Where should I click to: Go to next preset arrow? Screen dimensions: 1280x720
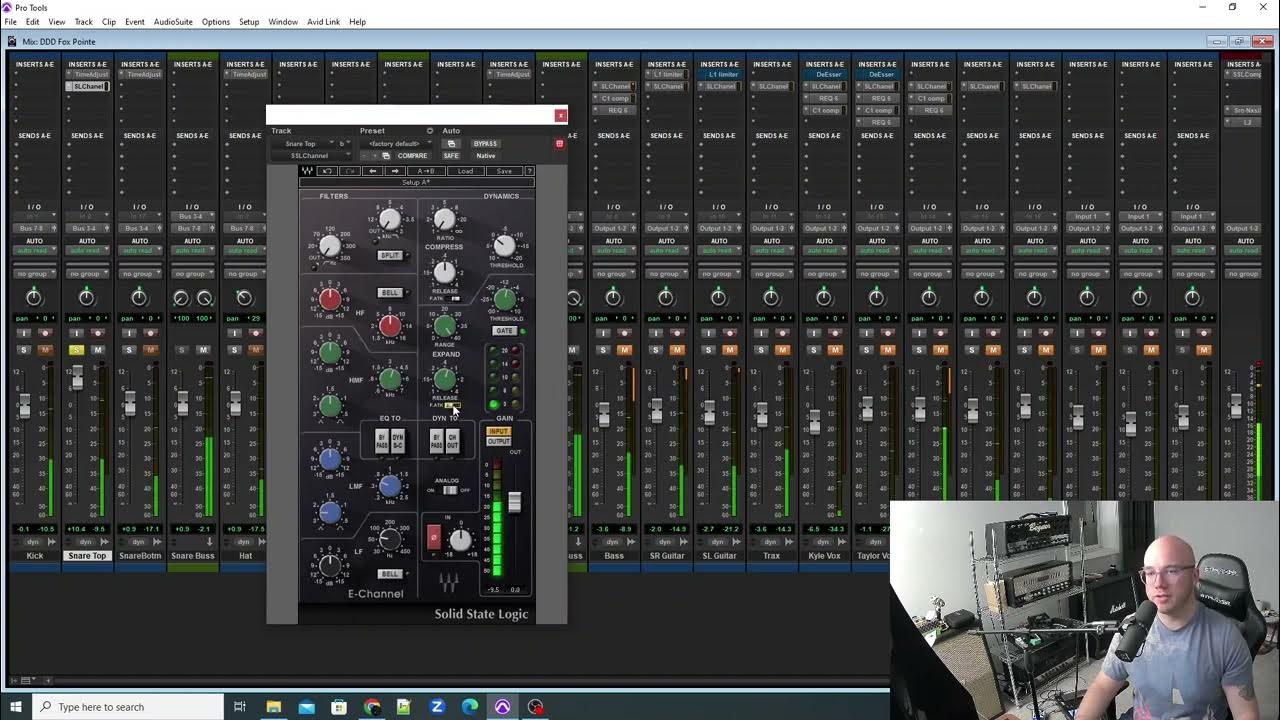[395, 171]
